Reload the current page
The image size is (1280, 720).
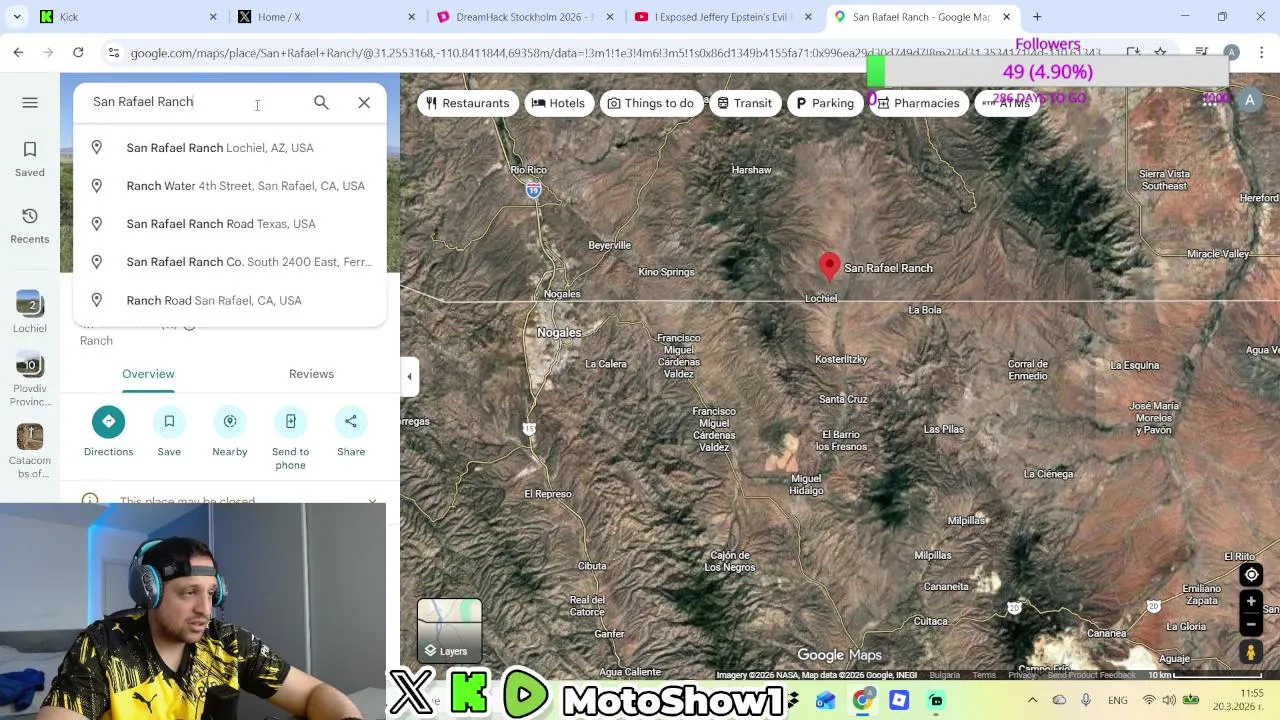(78, 52)
